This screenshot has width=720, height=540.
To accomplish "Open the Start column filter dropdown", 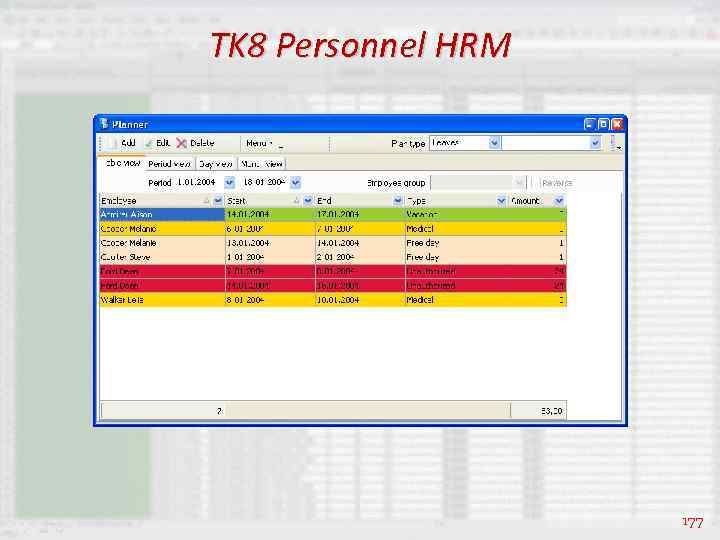I will click(x=308, y=201).
